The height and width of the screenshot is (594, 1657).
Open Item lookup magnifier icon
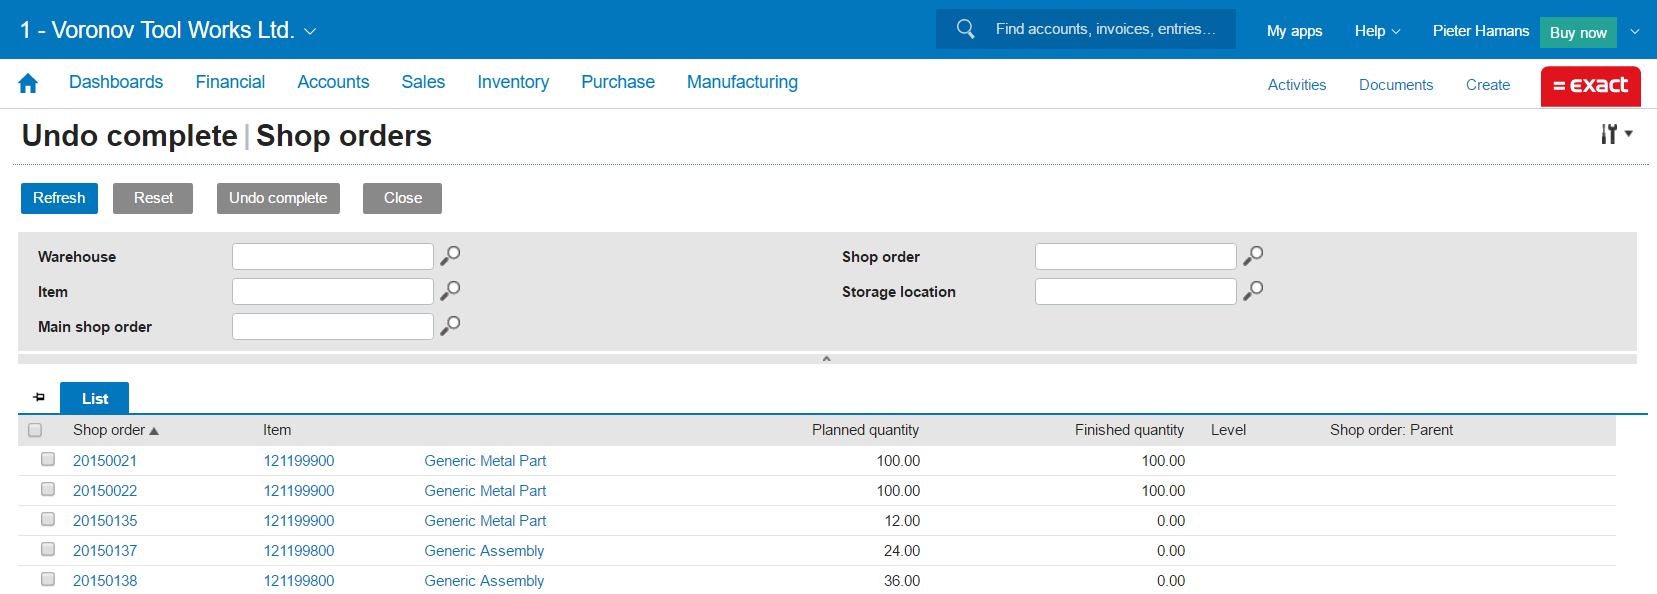tap(451, 291)
